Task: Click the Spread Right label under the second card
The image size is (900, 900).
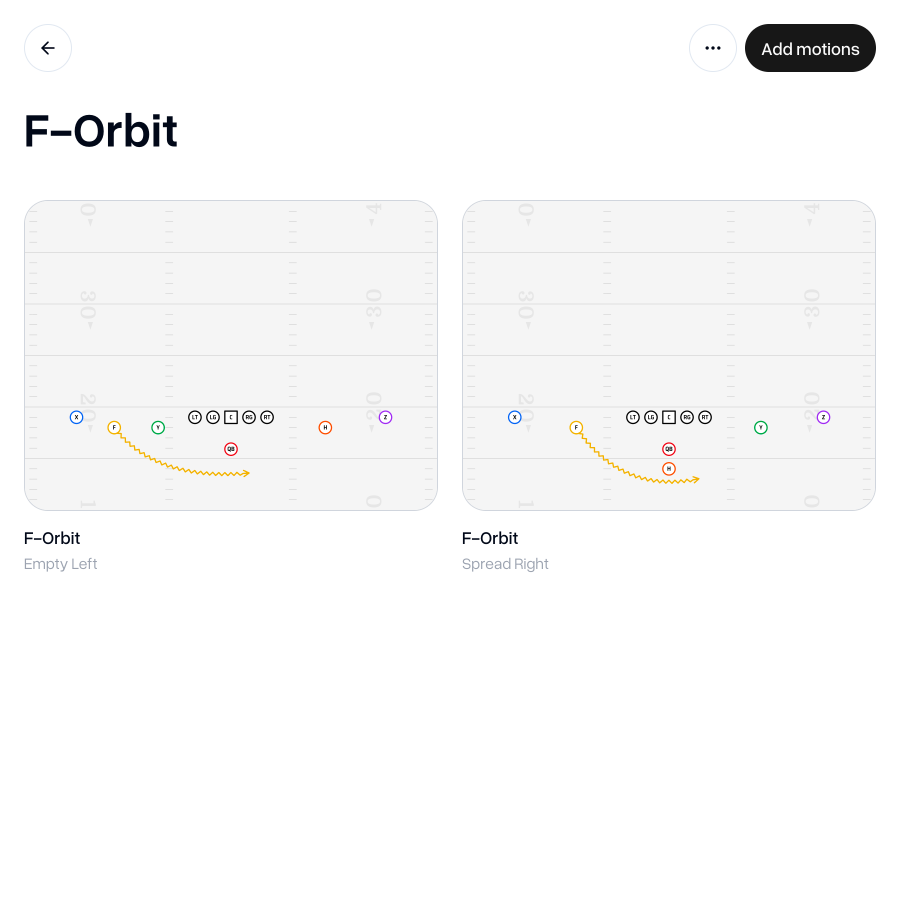Action: pos(505,564)
